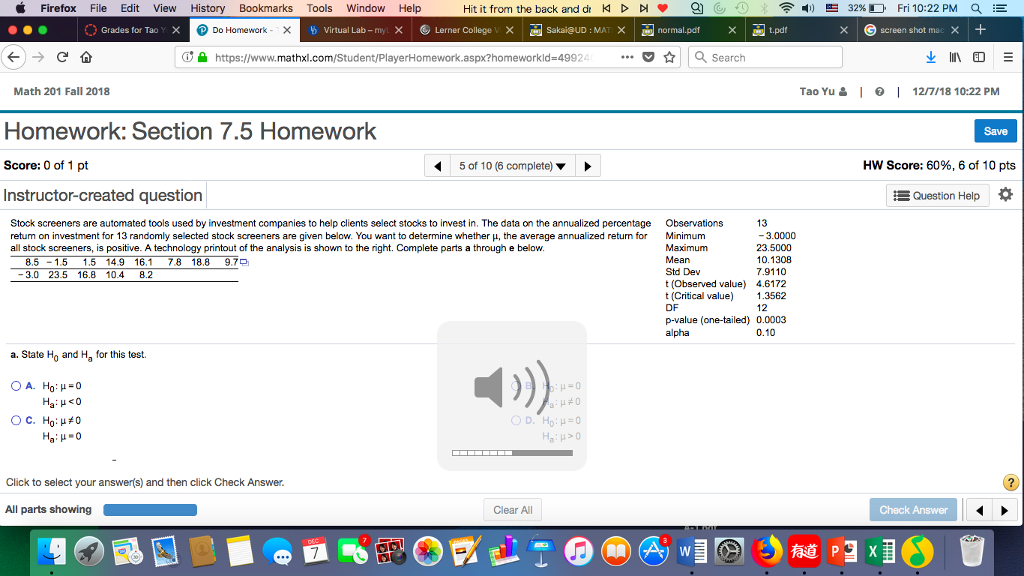The width and height of the screenshot is (1024, 576).
Task: Open Messages app in dock
Action: [278, 551]
